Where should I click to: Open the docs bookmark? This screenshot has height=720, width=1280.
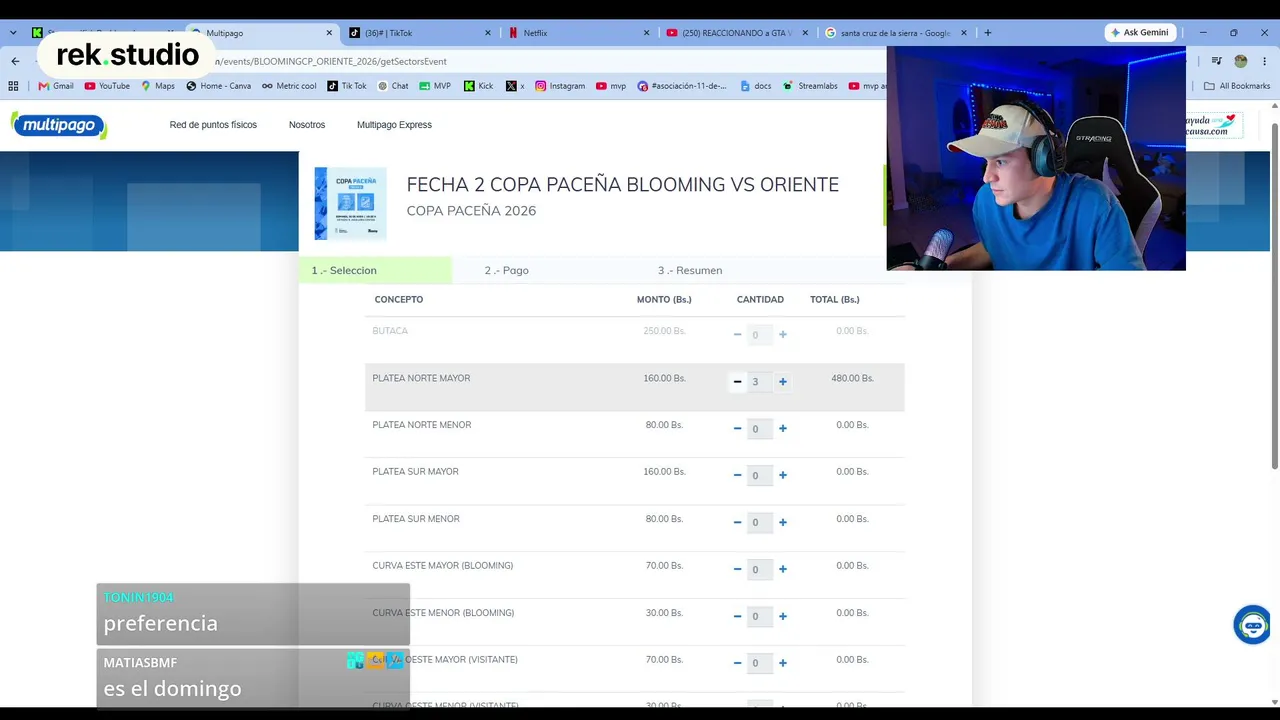pos(756,86)
